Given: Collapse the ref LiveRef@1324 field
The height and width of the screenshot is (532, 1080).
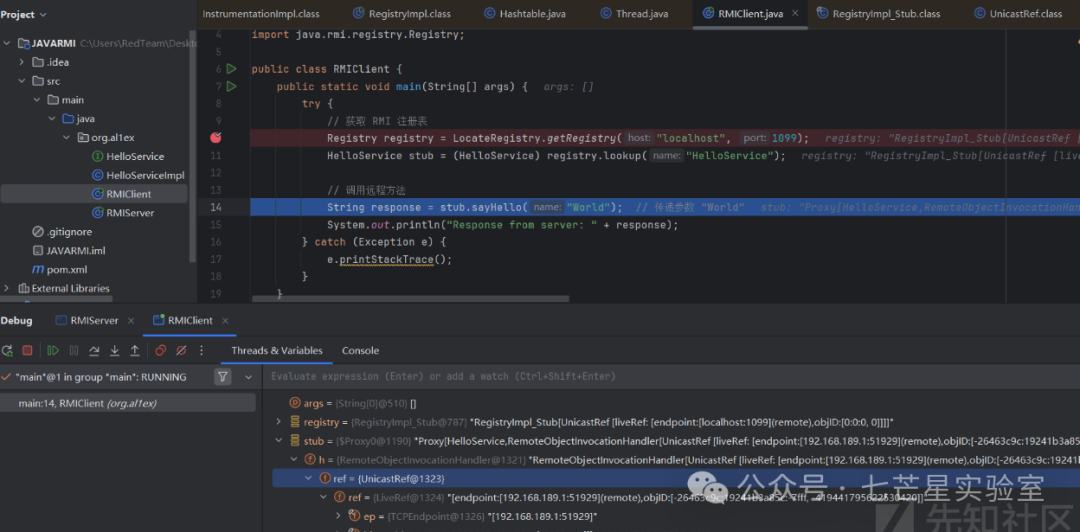Looking at the screenshot, I should pos(324,497).
